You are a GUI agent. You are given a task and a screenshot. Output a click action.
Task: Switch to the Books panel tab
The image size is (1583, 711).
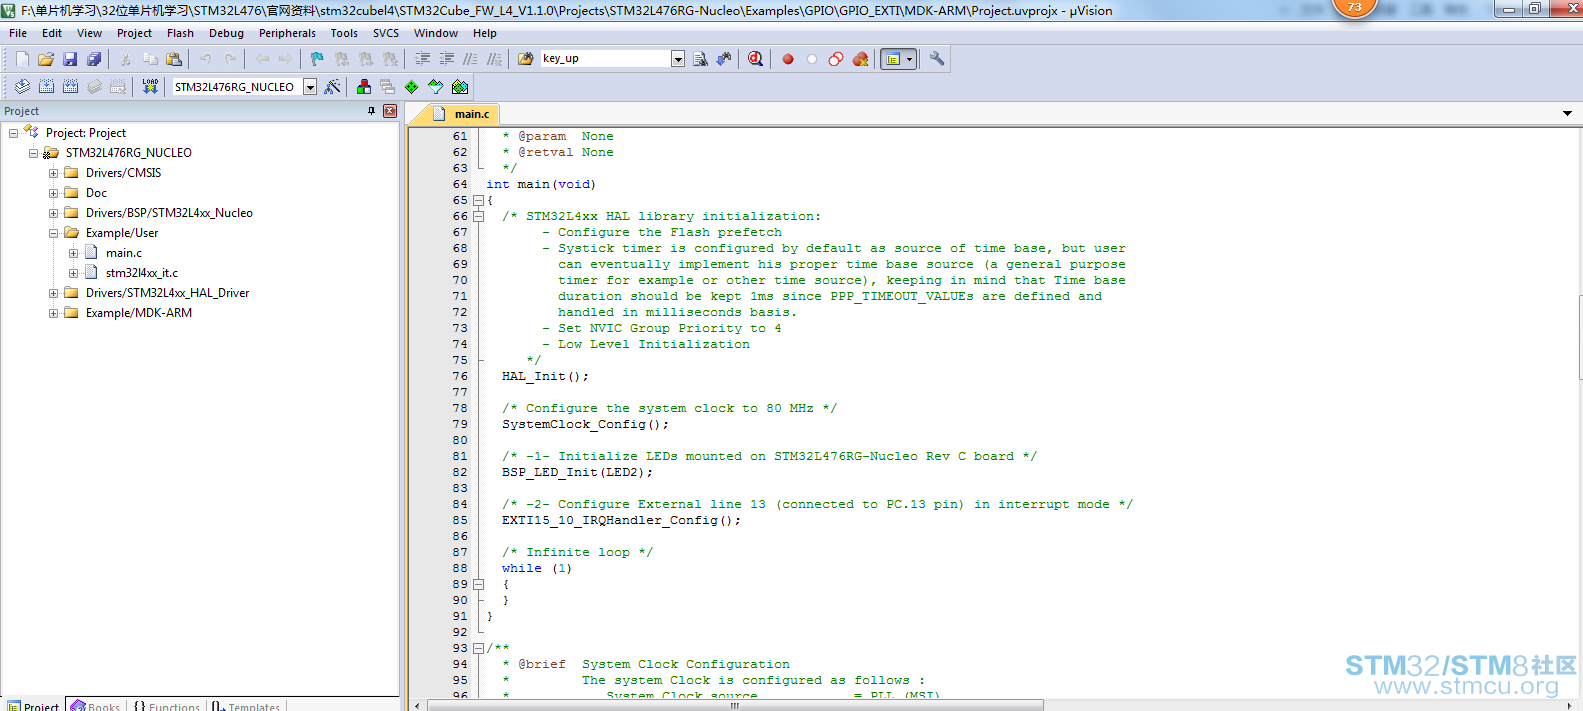coord(96,706)
